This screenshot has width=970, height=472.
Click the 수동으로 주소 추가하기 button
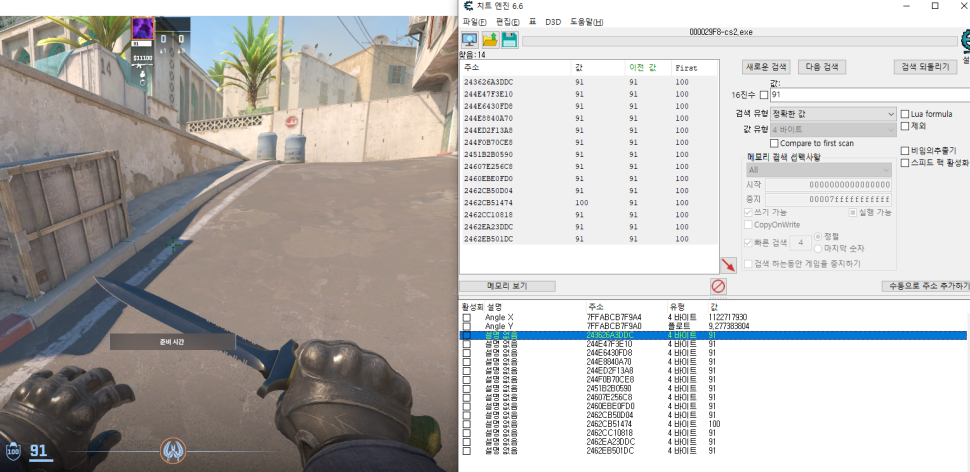[x=925, y=286]
